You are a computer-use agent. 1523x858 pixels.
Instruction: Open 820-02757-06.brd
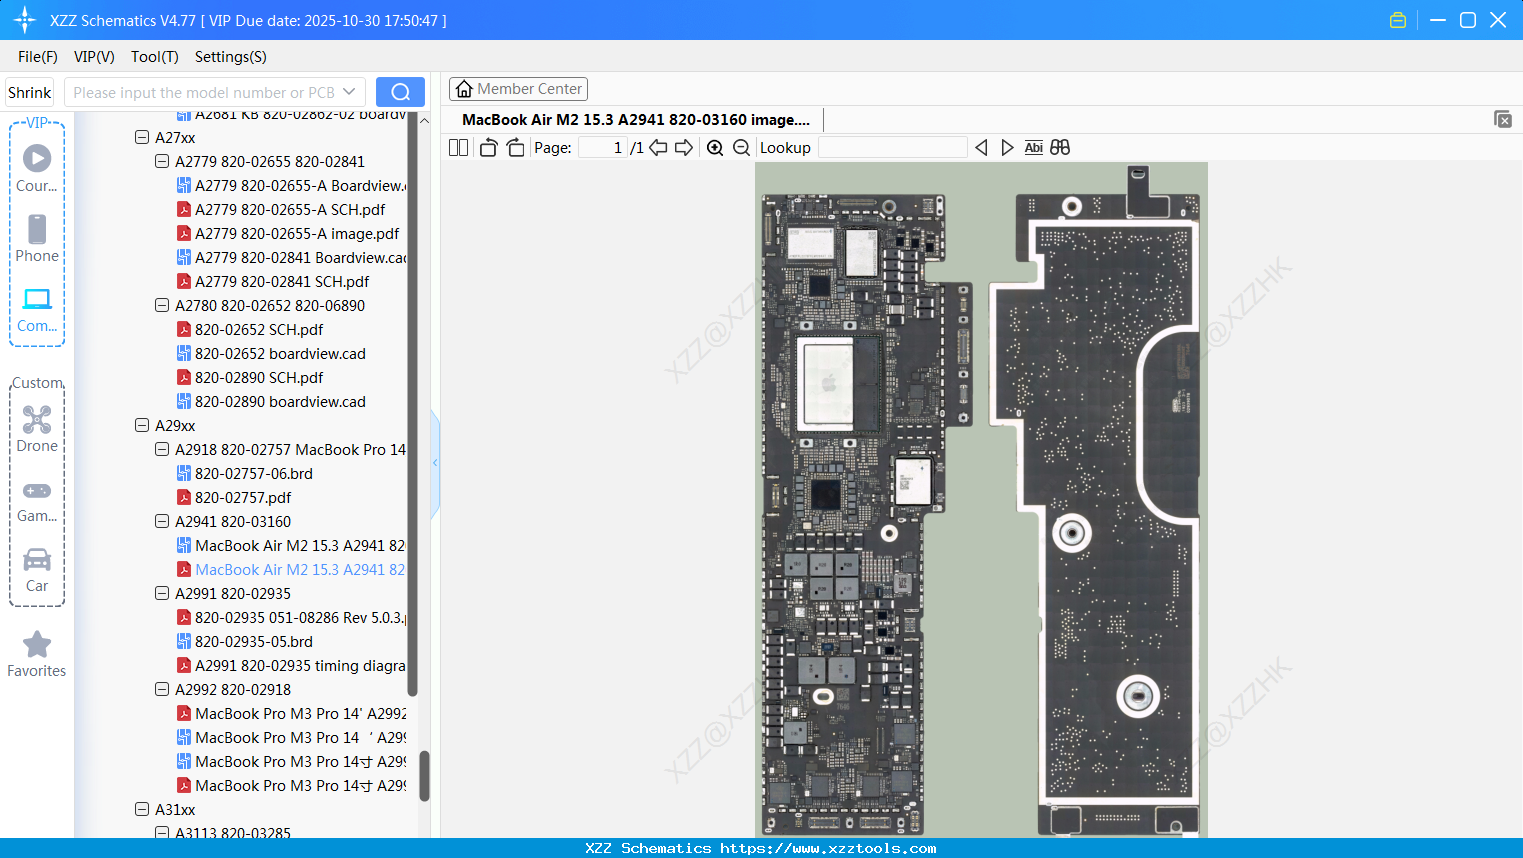tap(254, 474)
